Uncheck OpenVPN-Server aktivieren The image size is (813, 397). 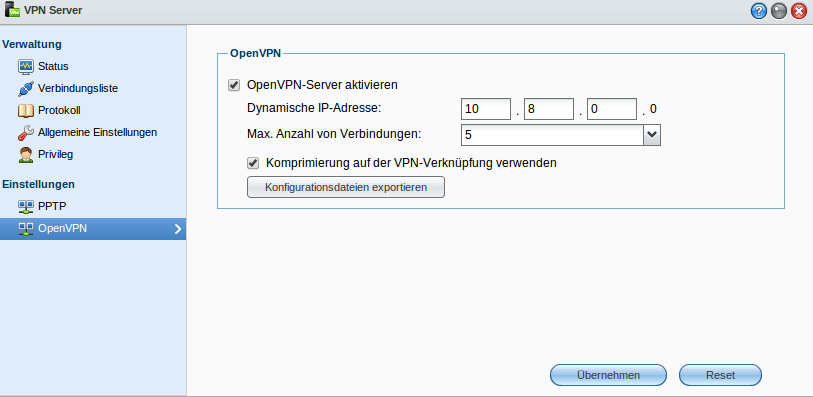234,85
